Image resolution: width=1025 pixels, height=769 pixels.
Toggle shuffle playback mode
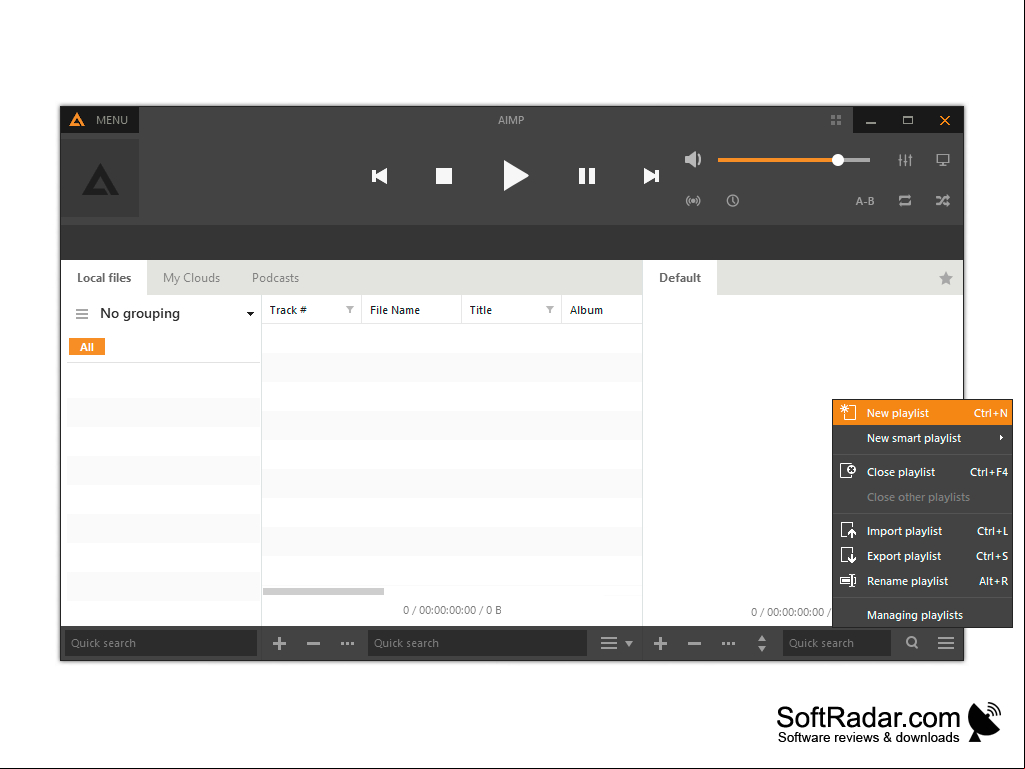943,201
